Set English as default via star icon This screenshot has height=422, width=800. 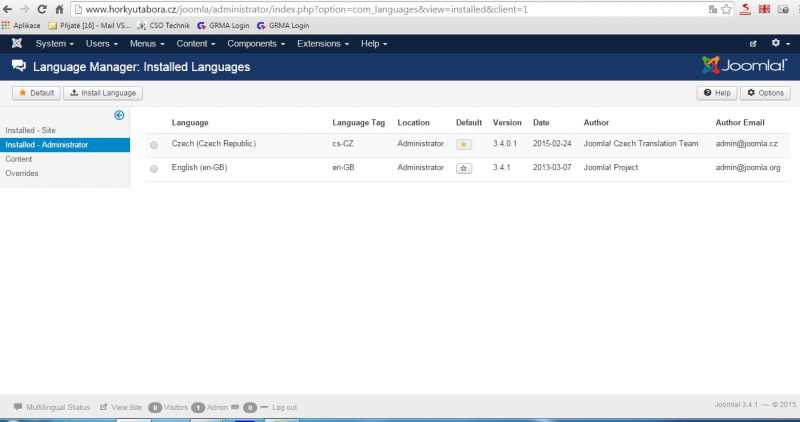click(463, 168)
